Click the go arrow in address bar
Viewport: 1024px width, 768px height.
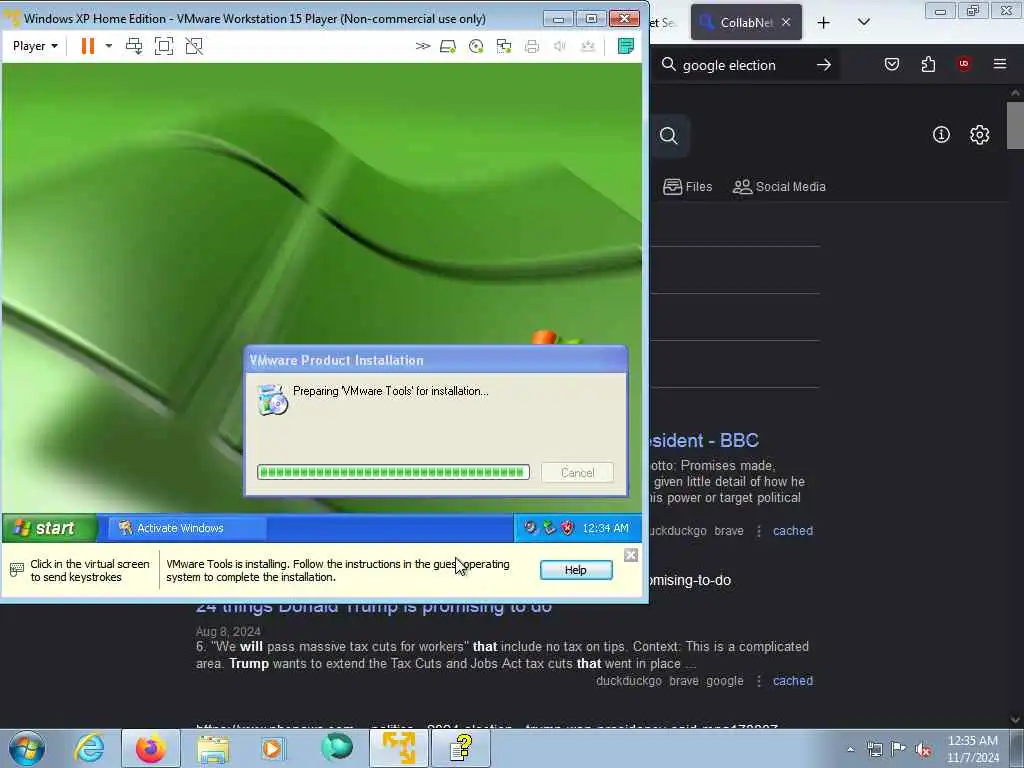click(824, 65)
